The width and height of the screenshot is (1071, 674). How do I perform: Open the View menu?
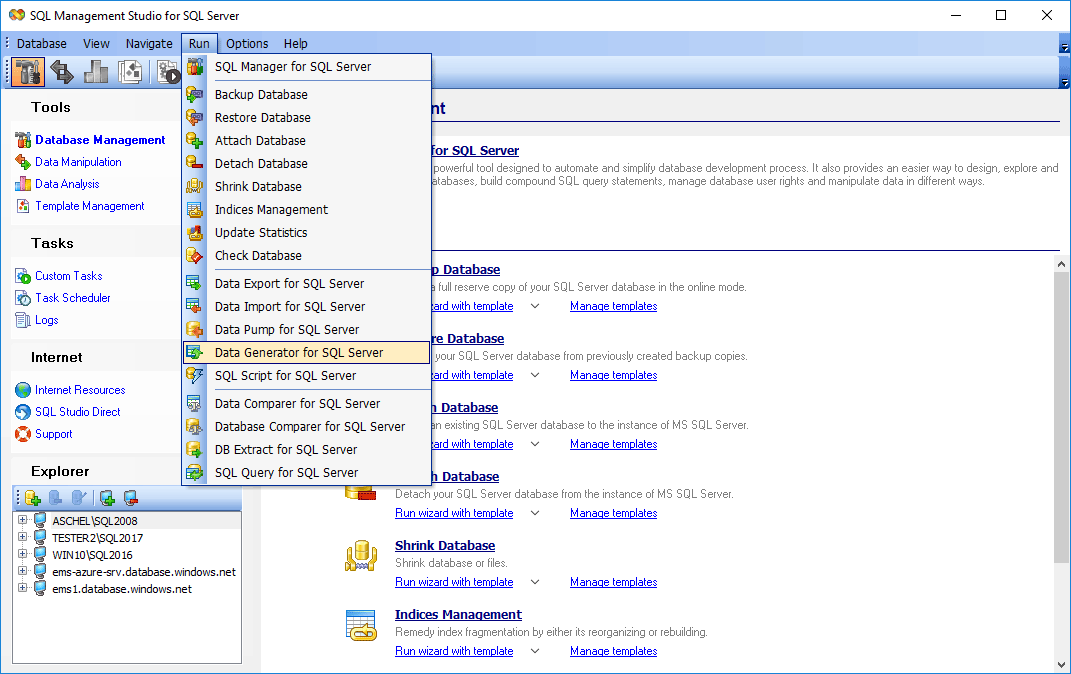pos(96,44)
